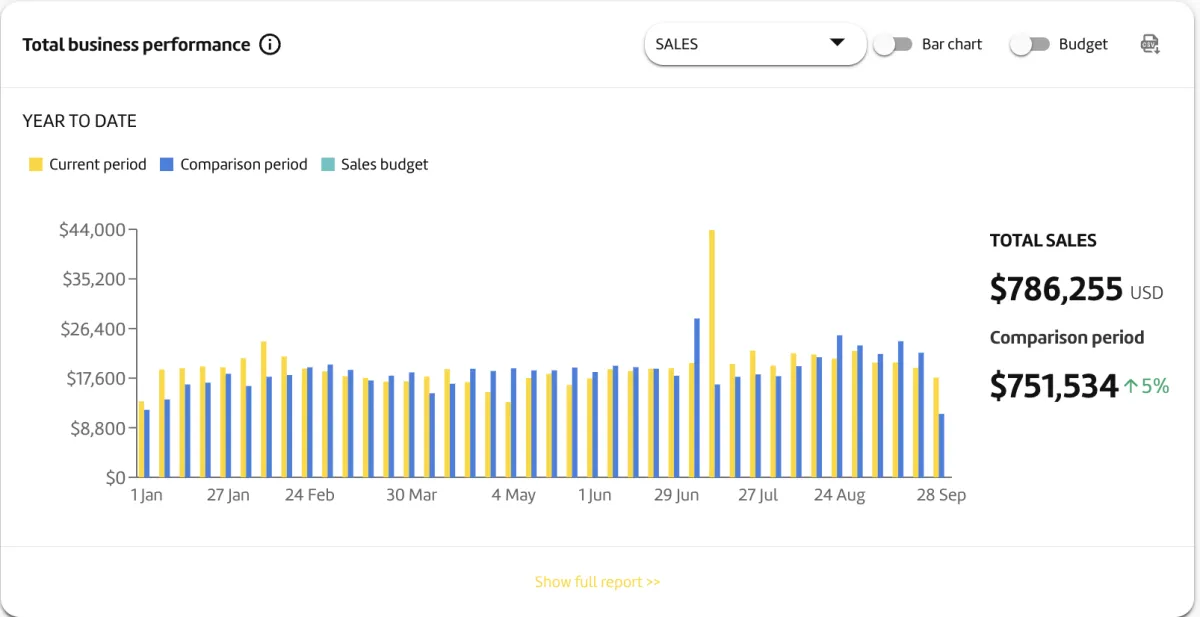1200x617 pixels.
Task: Click the green up-arrow next to 5%
Action: tap(1130, 386)
